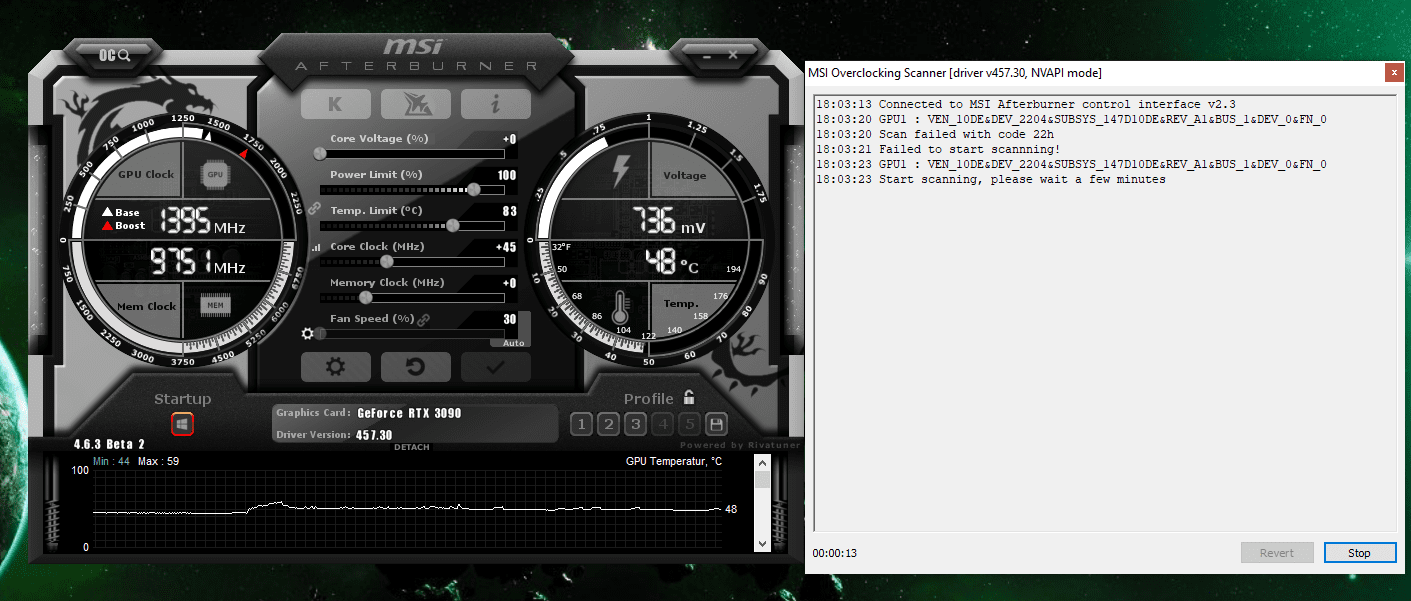Save profile using the floppy disk icon
This screenshot has height=601, width=1411.
pos(716,424)
